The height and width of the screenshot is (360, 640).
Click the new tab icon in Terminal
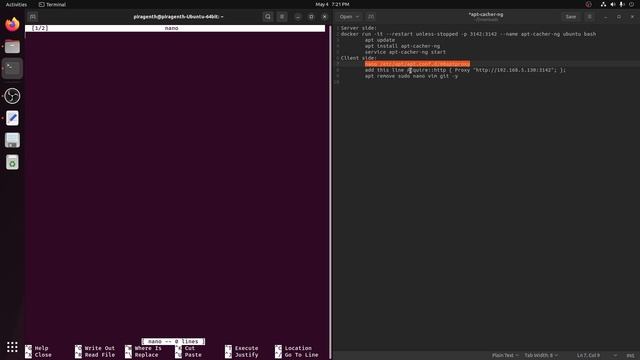coord(33,17)
